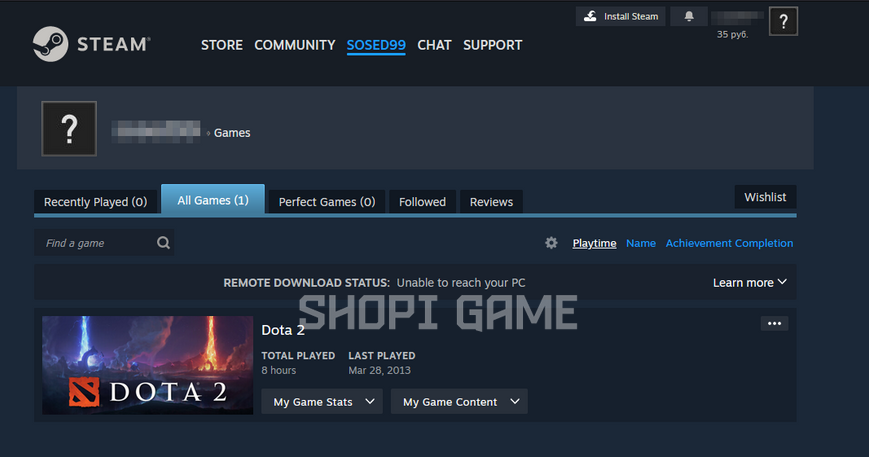The height and width of the screenshot is (457, 869).
Task: Open the notifications bell
Action: 689,16
